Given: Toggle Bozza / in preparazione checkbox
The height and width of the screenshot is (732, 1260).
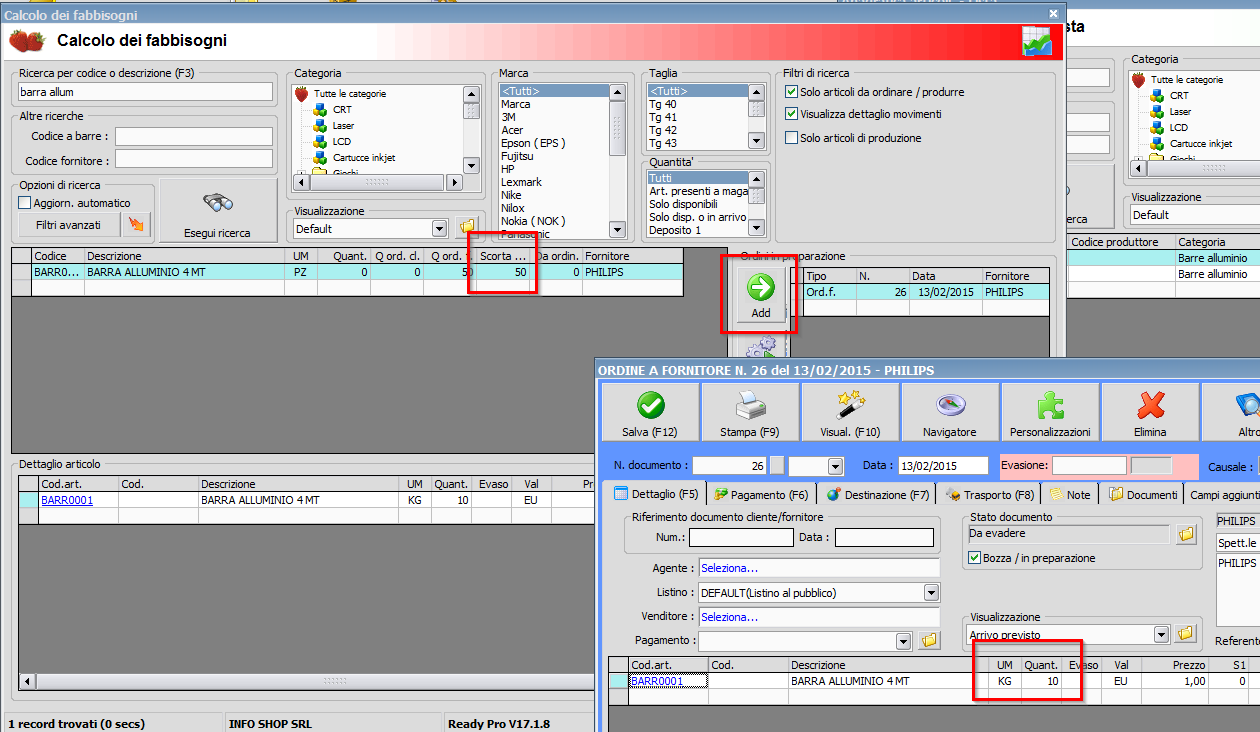Looking at the screenshot, I should click(x=975, y=558).
